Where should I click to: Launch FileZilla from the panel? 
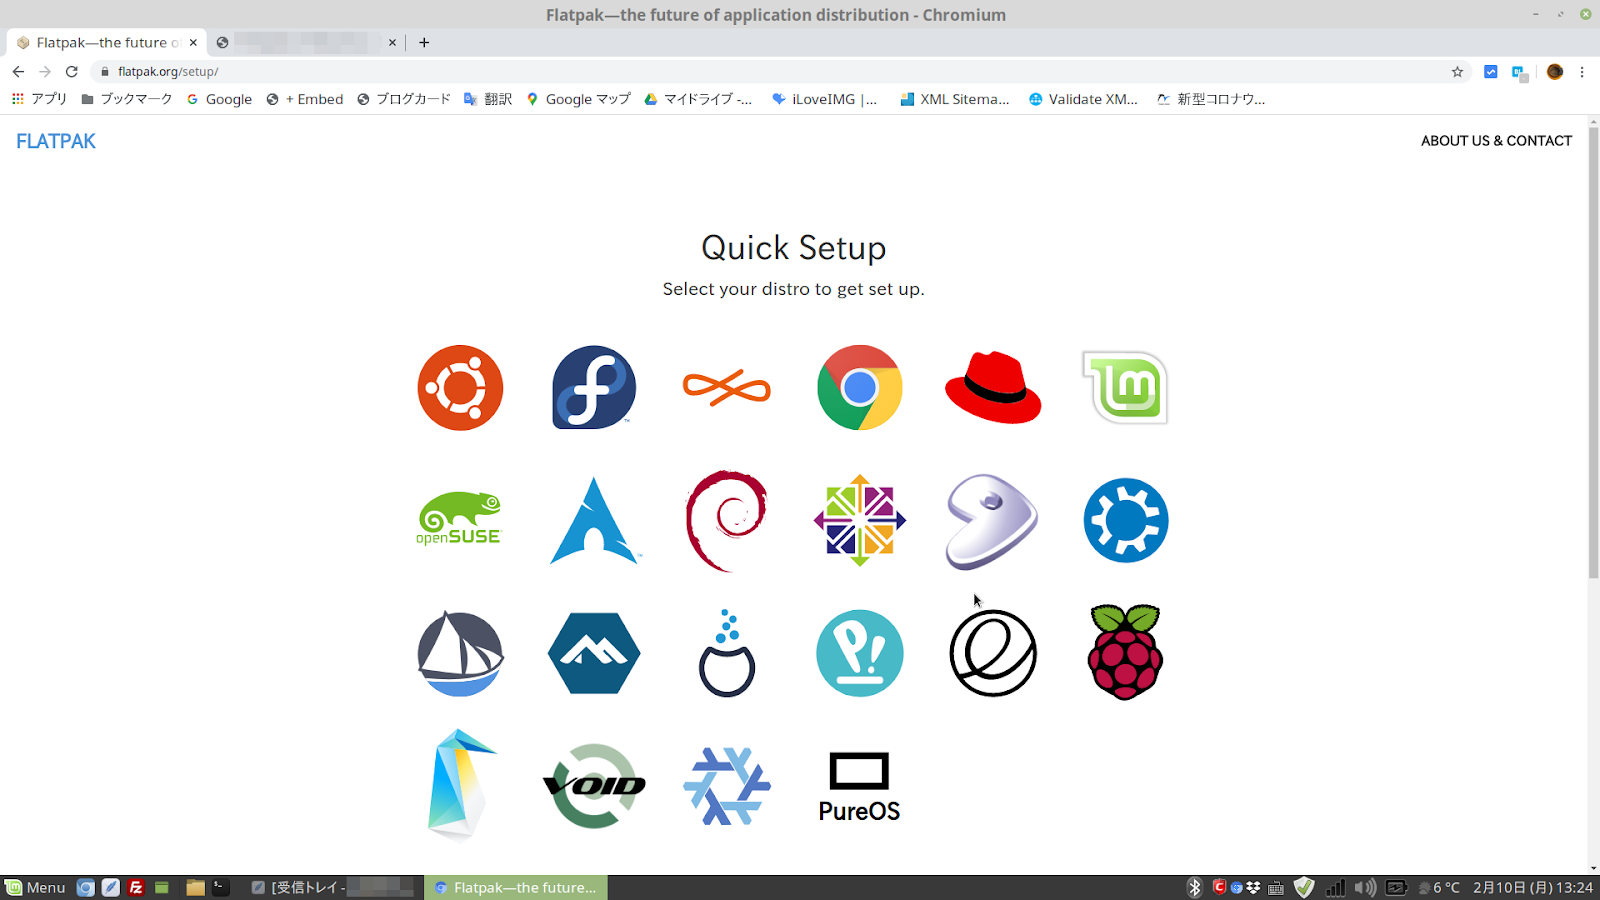click(x=136, y=887)
